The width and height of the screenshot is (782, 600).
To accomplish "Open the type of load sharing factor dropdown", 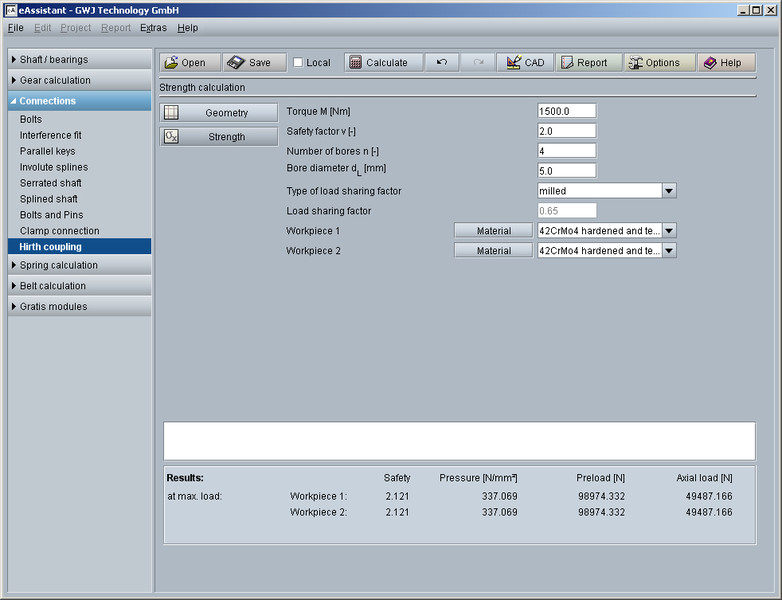I will (669, 191).
